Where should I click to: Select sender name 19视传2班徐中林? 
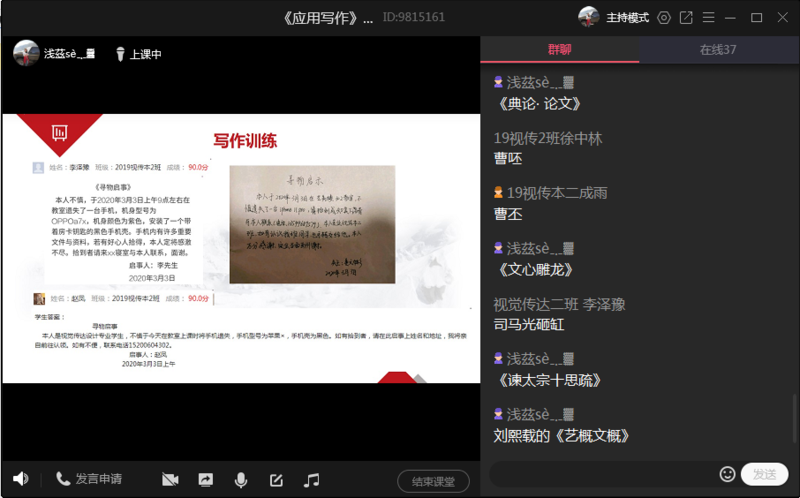click(x=548, y=138)
